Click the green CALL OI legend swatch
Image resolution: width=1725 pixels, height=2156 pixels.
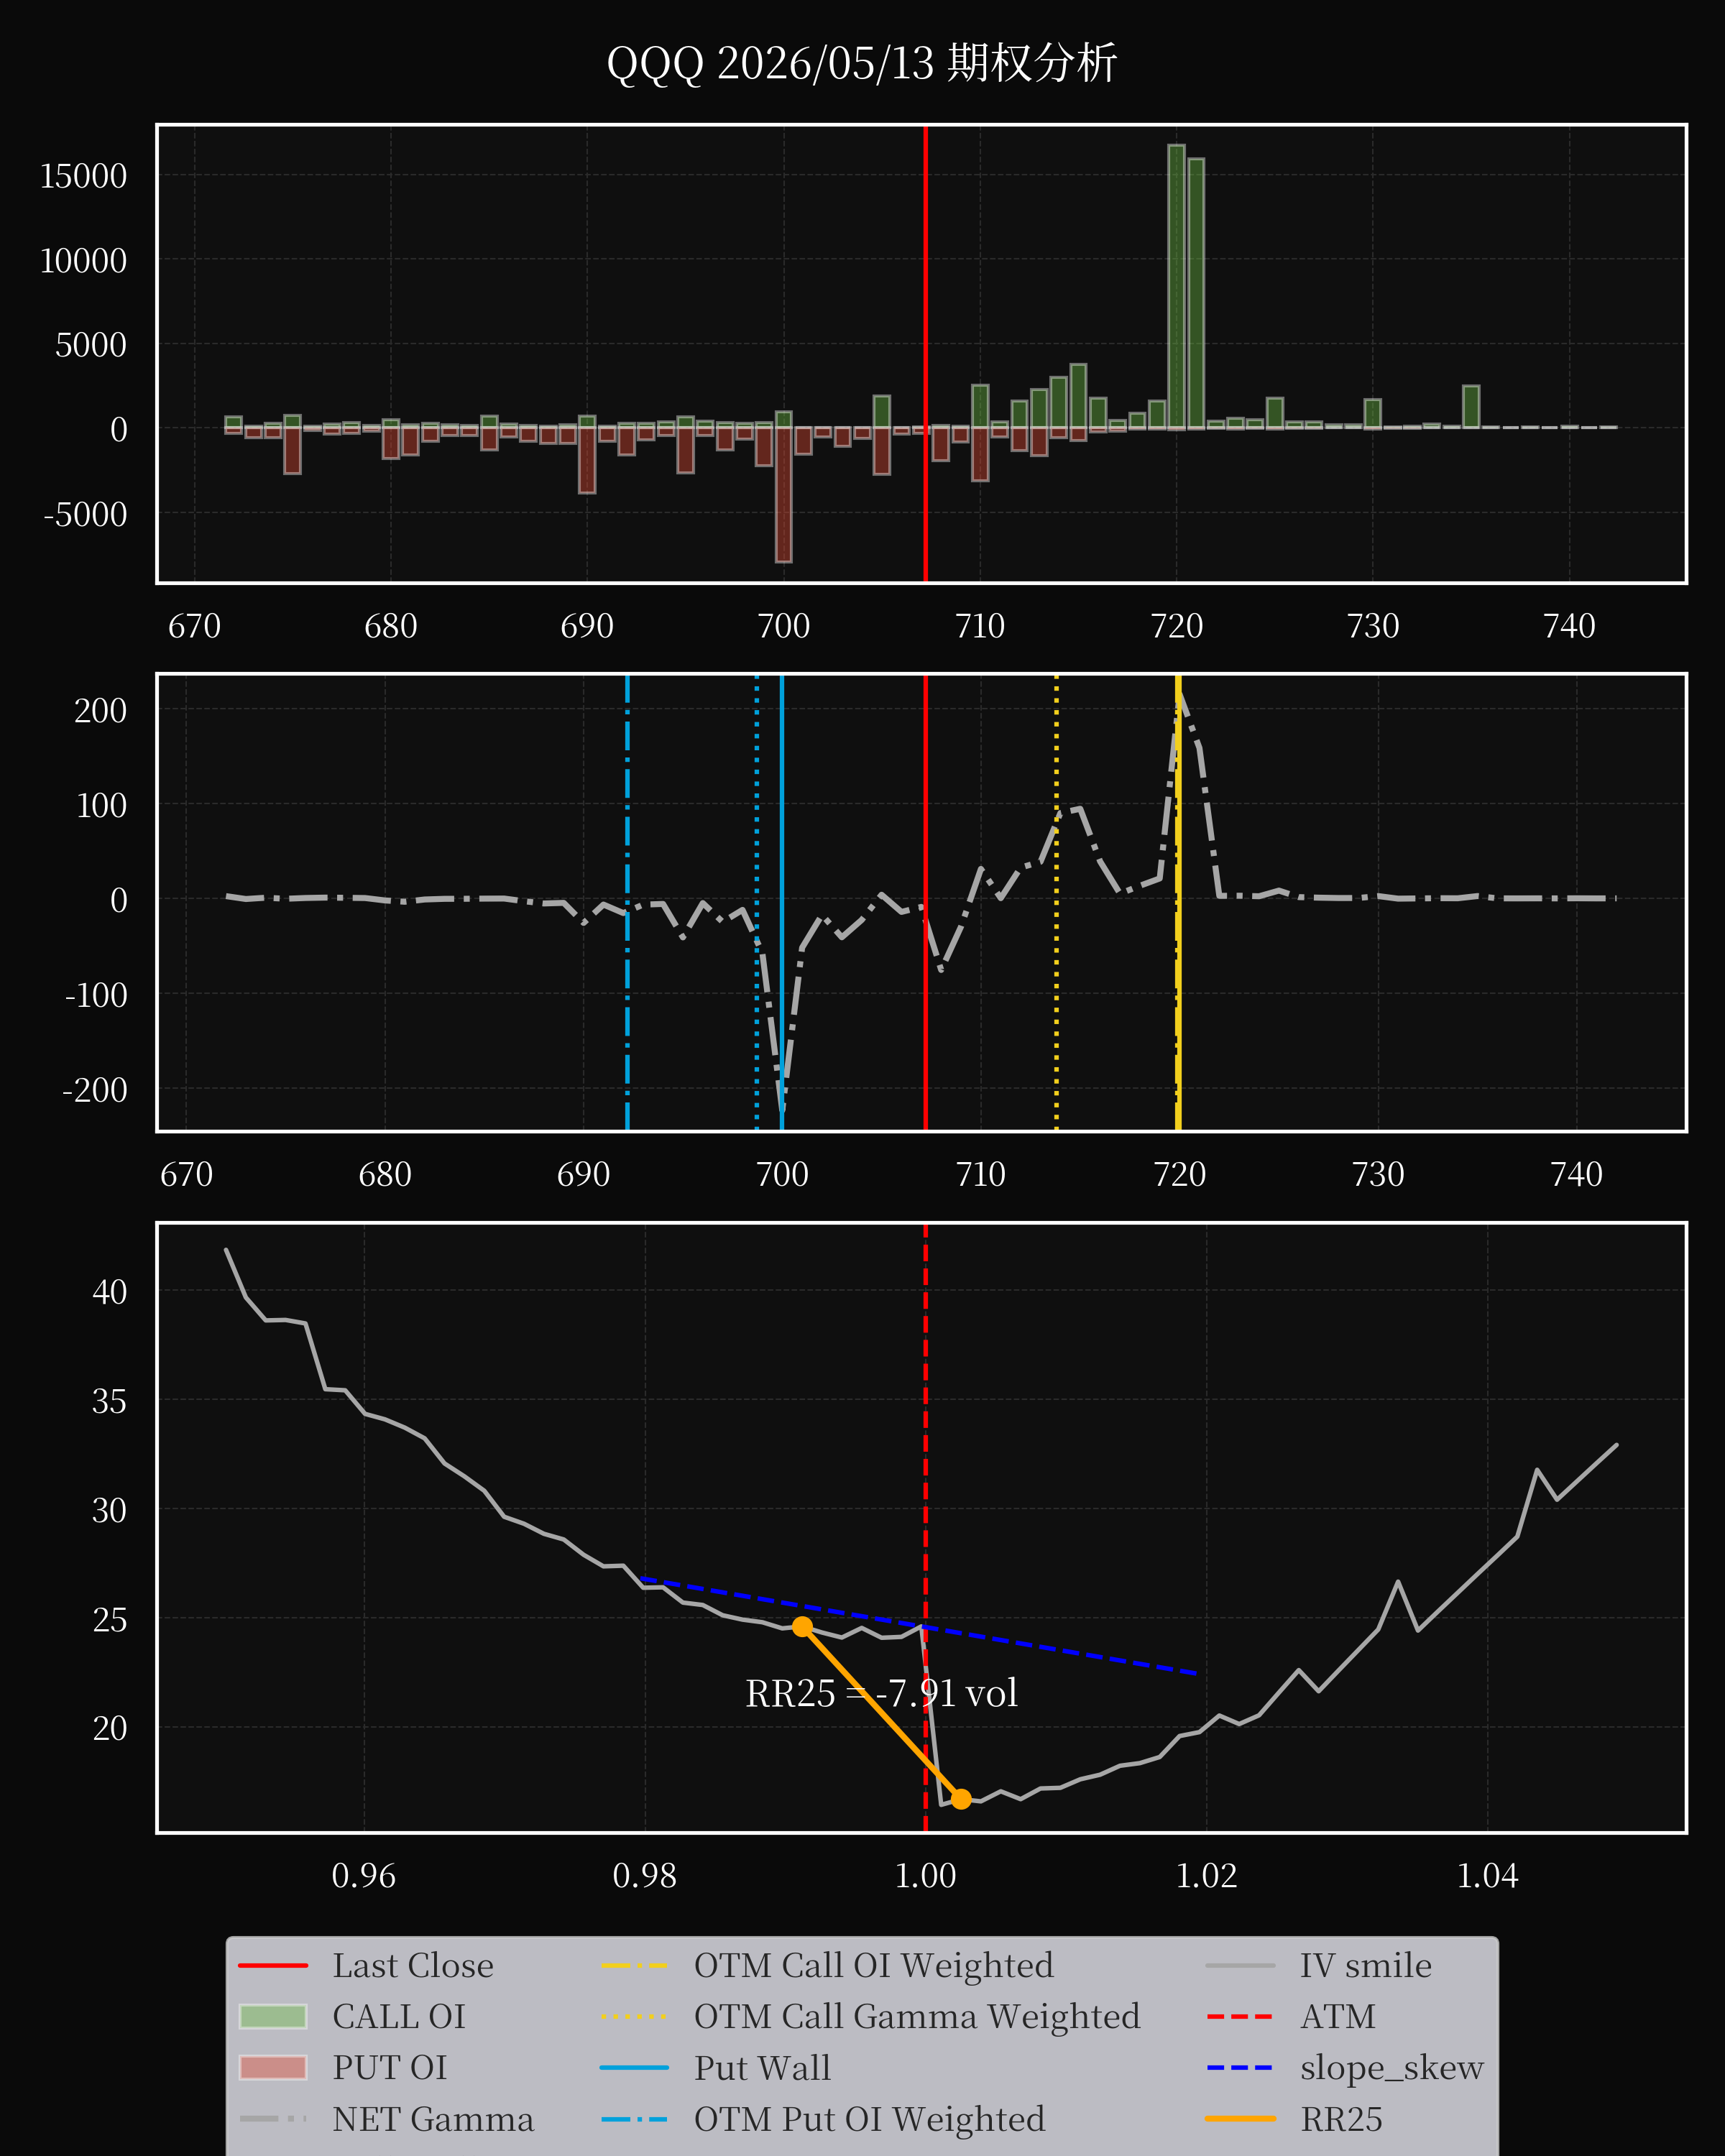(x=273, y=2016)
